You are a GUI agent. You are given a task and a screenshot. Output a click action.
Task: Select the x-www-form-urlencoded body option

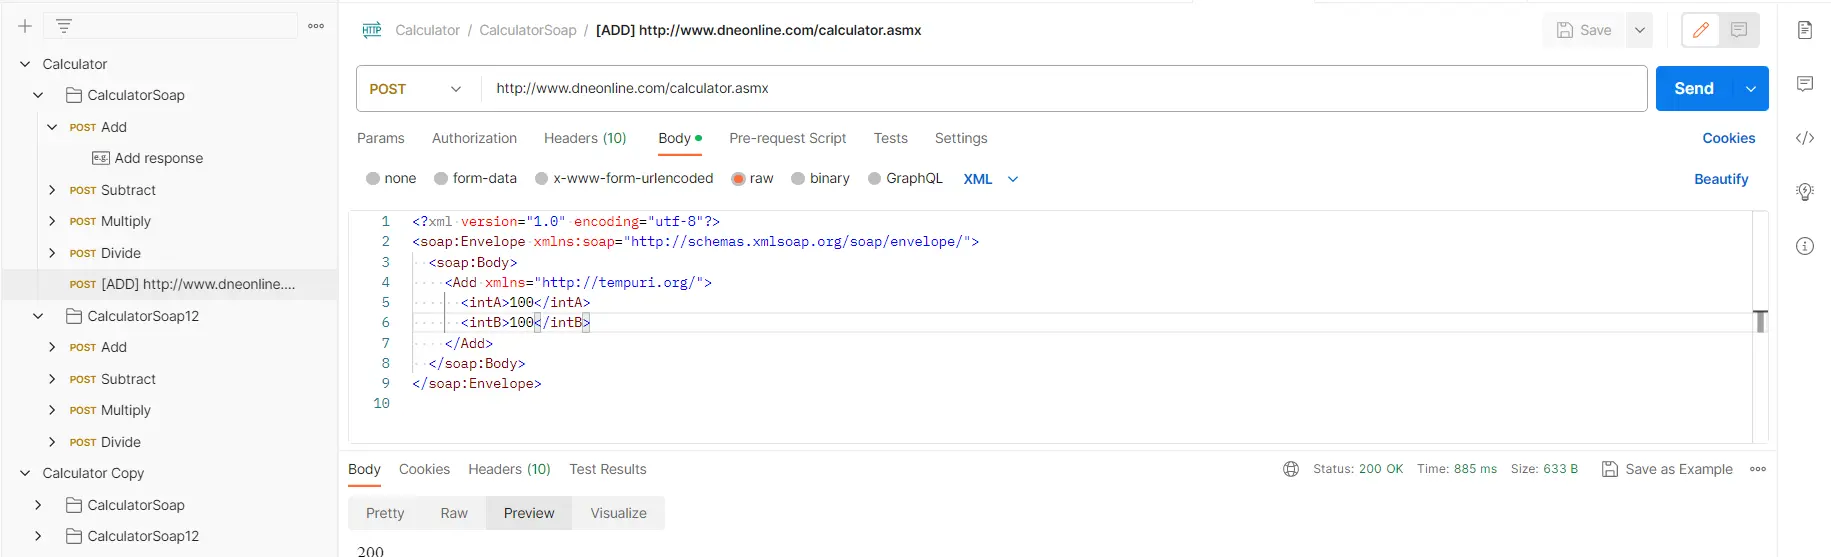tap(542, 179)
